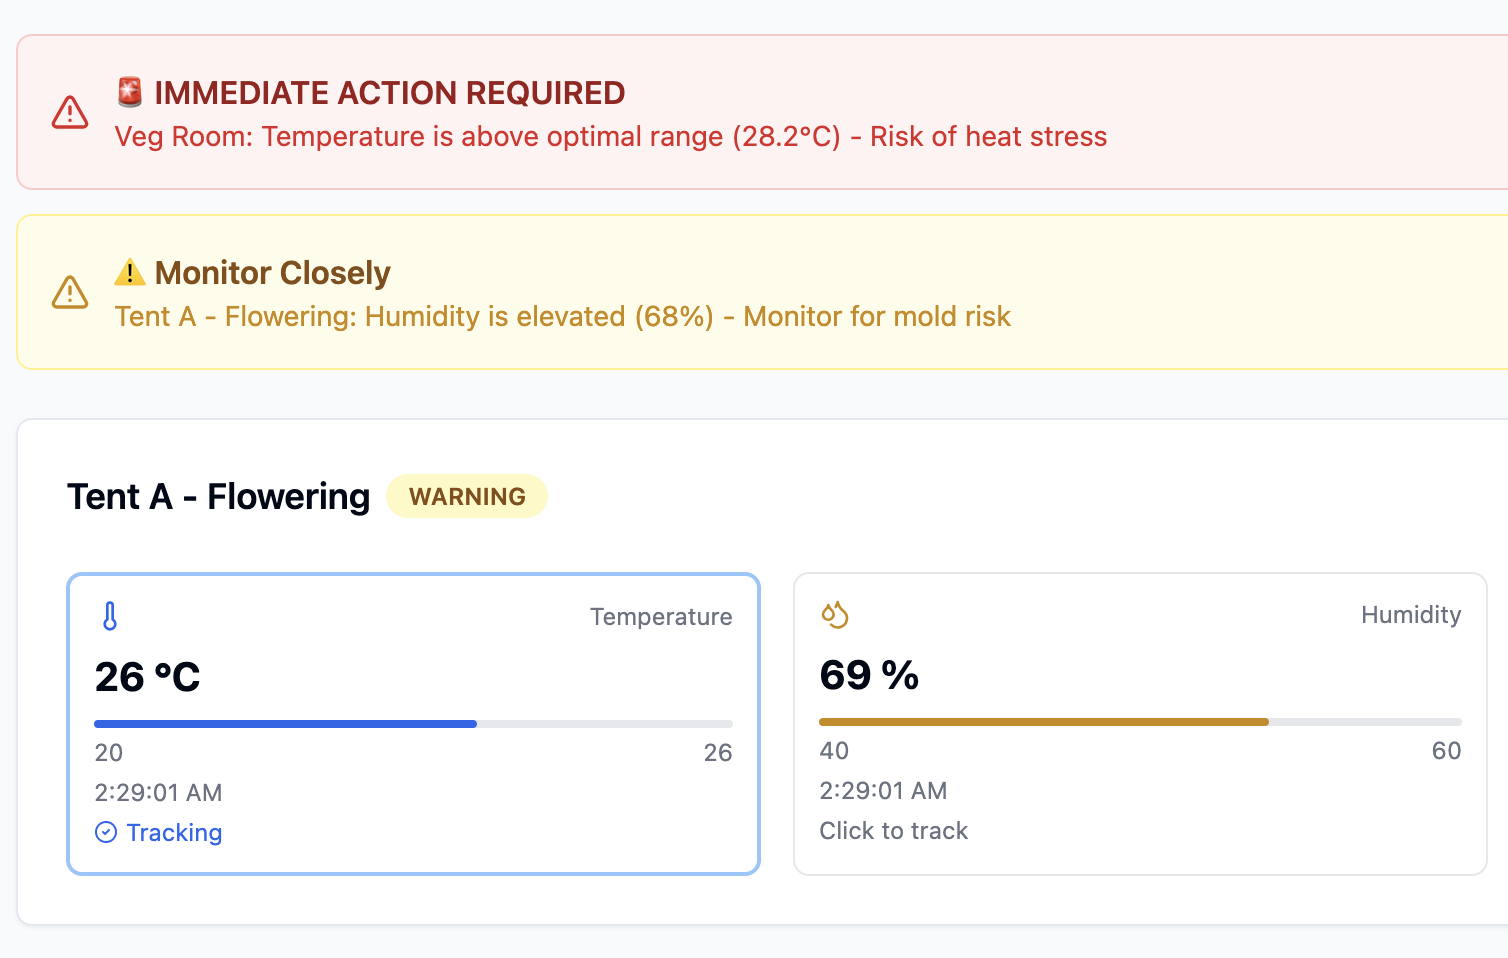
Task: Click the thermometer icon in Temperature card
Action: [x=110, y=616]
